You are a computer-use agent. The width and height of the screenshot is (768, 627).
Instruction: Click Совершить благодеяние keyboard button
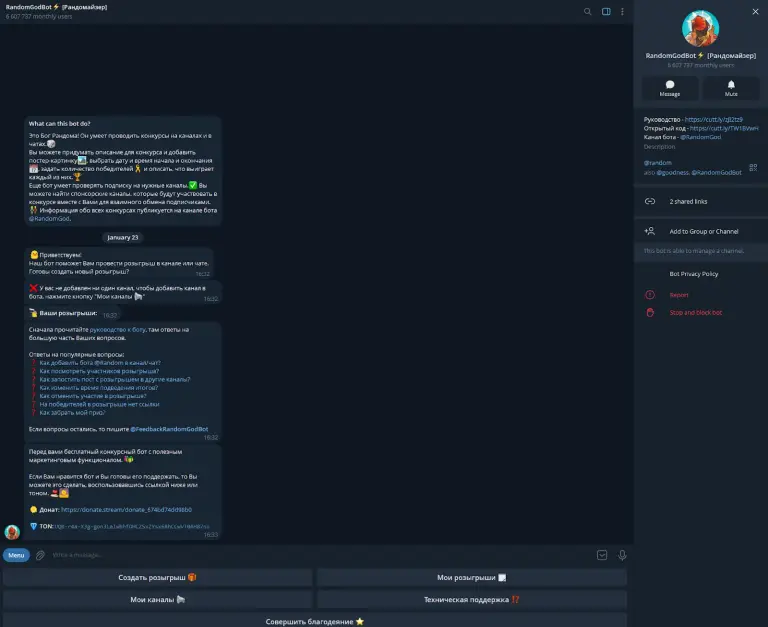(x=314, y=621)
